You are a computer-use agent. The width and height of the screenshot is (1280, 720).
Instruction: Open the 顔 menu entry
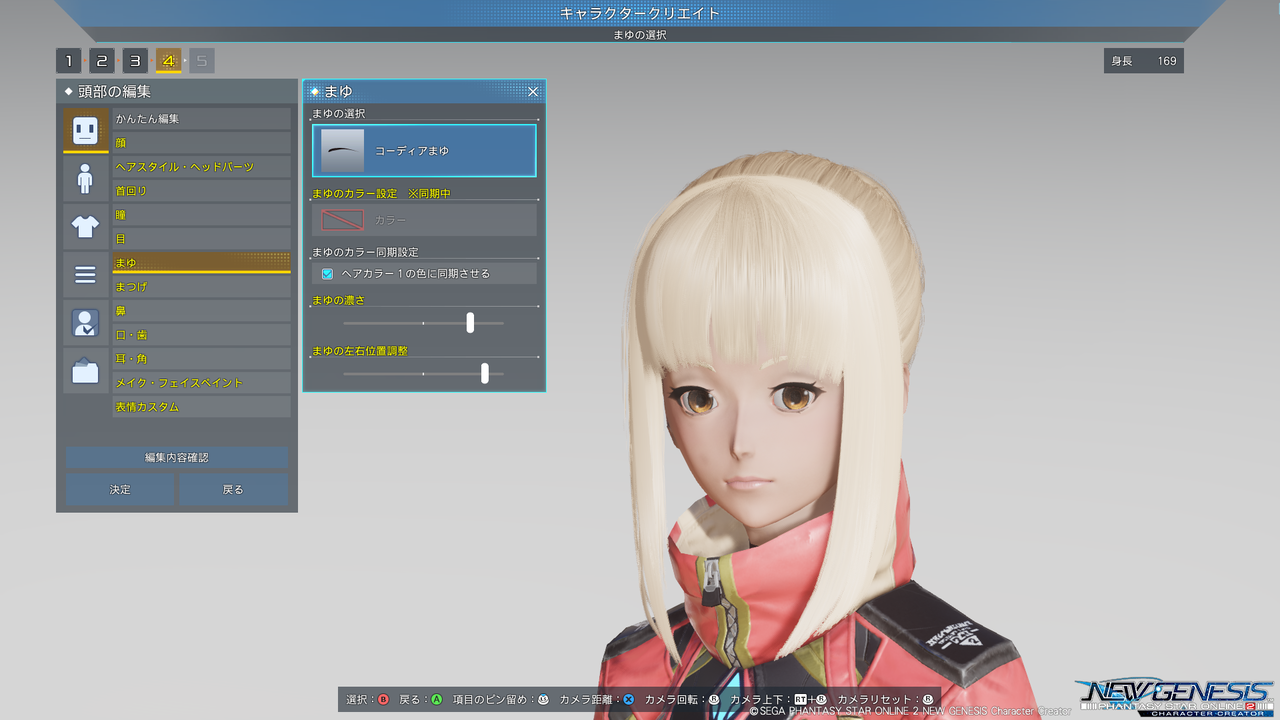202,143
